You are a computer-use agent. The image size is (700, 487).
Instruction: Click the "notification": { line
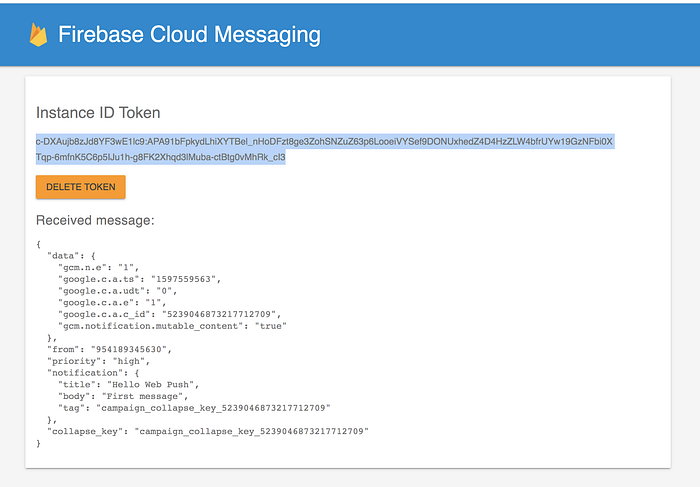click(93, 373)
